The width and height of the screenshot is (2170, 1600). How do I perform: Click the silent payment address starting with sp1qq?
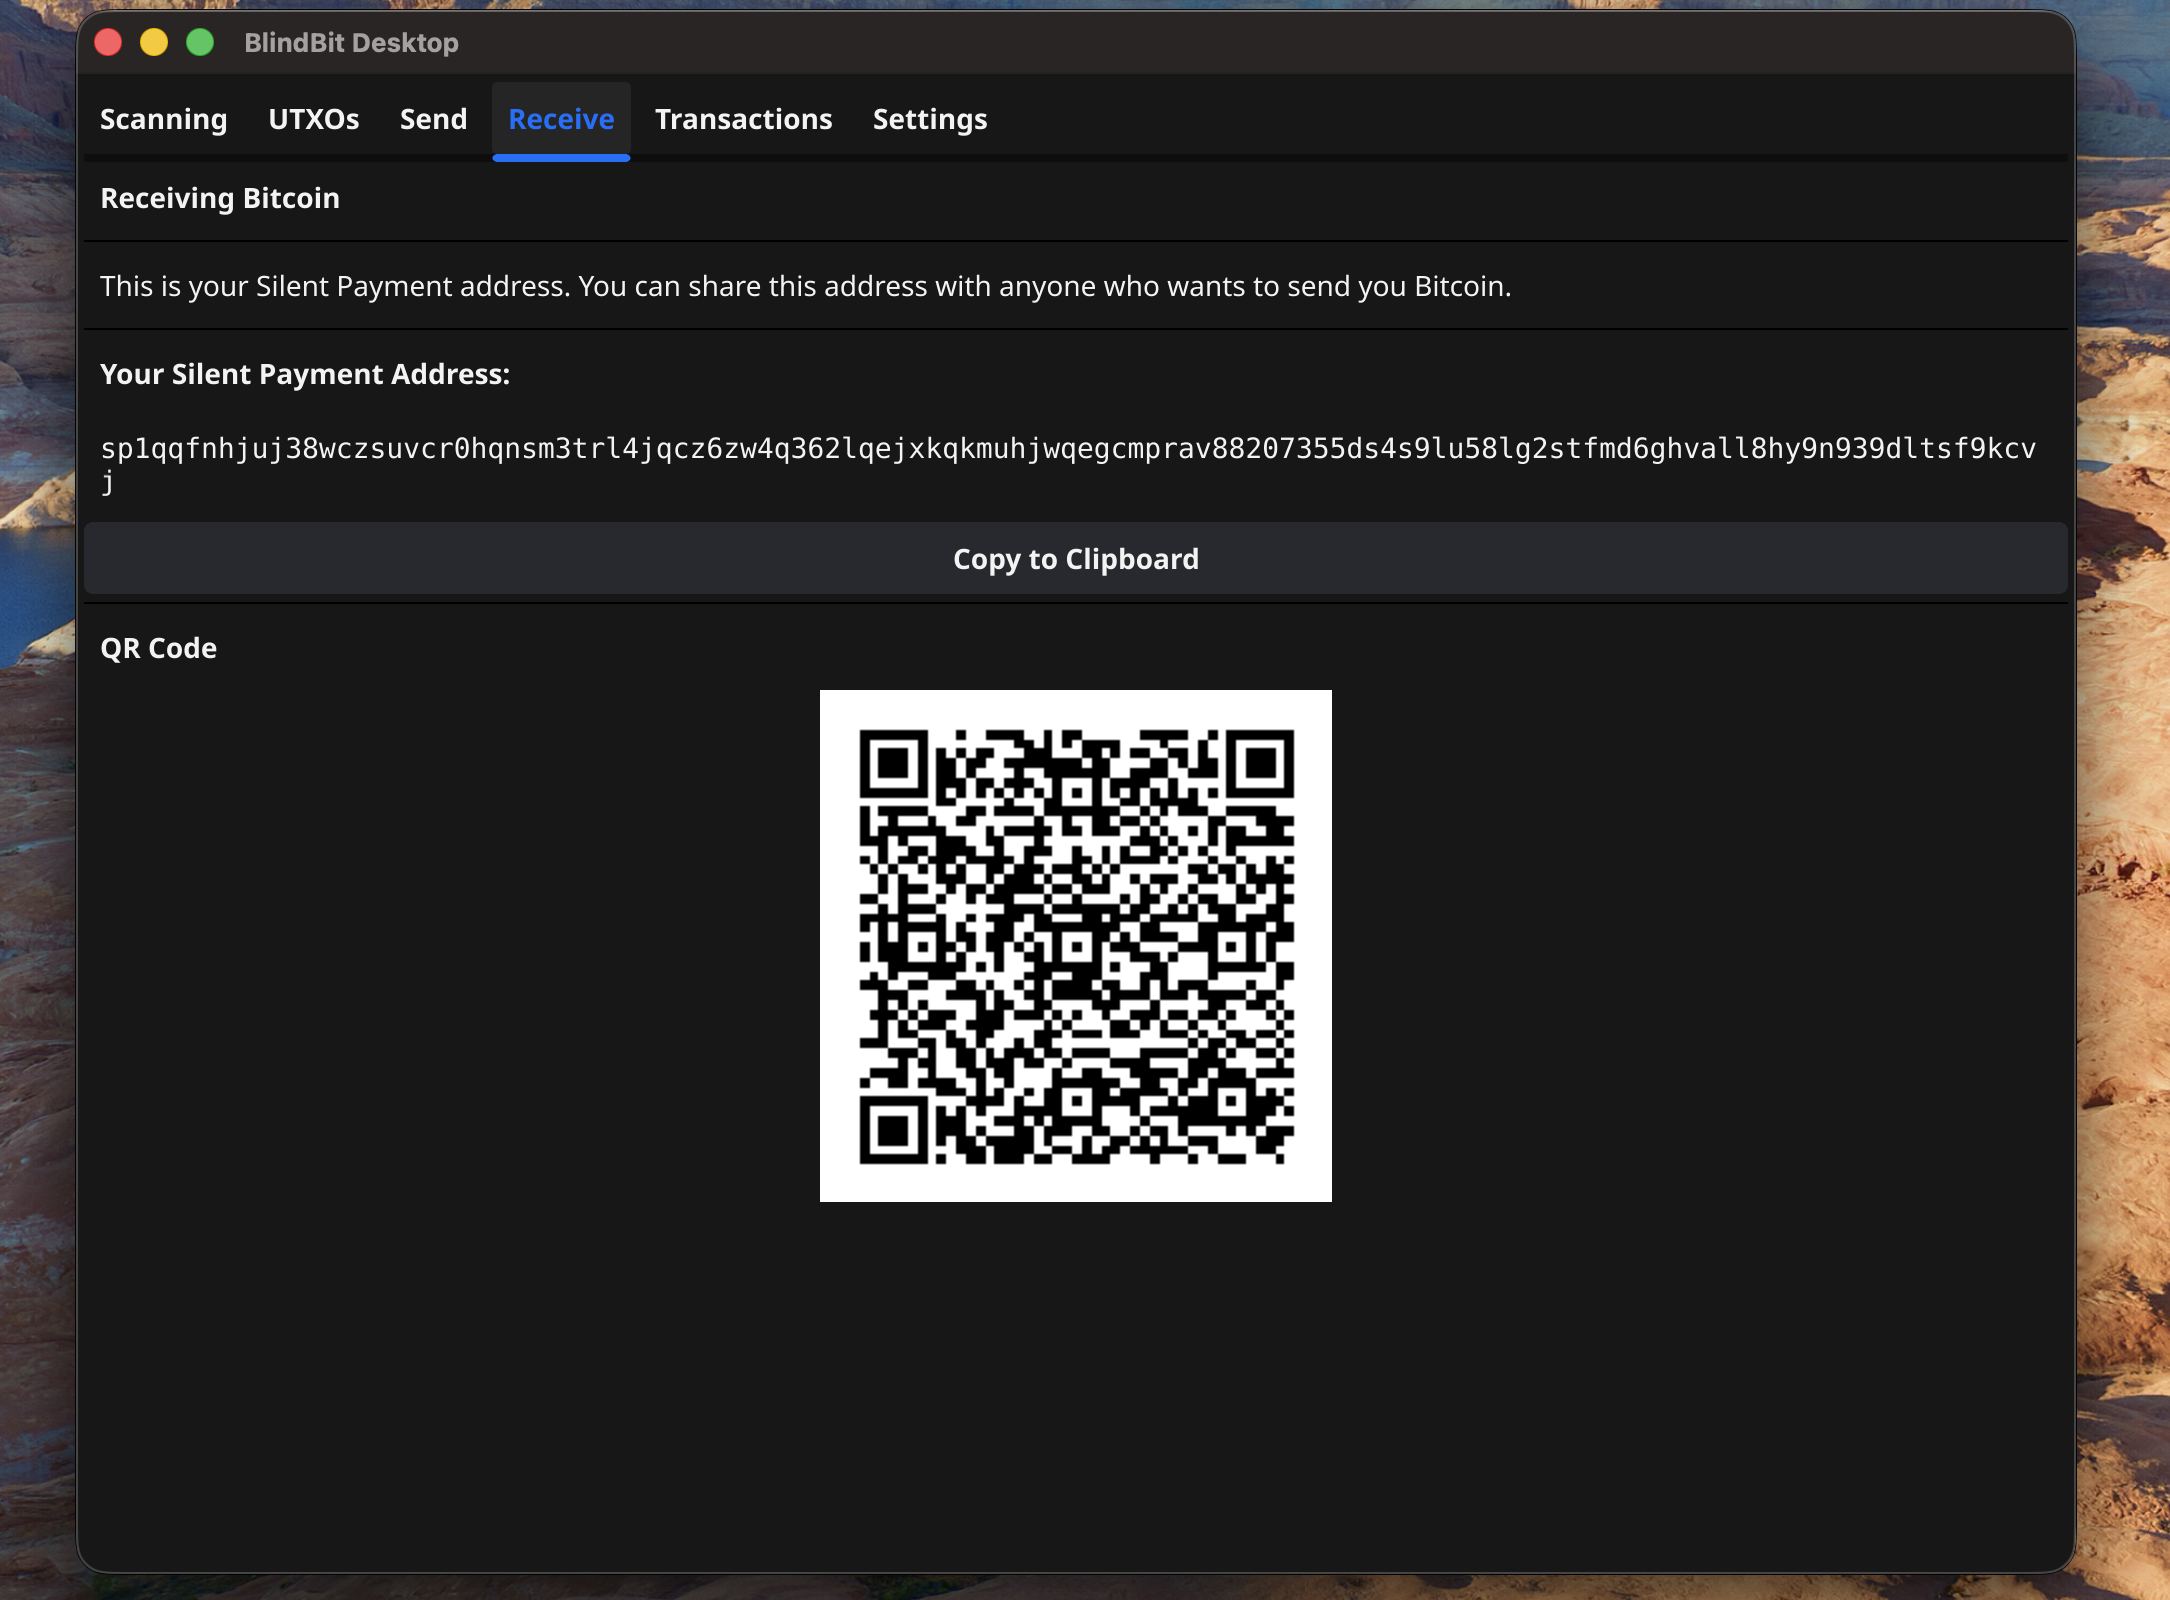(x=1067, y=448)
